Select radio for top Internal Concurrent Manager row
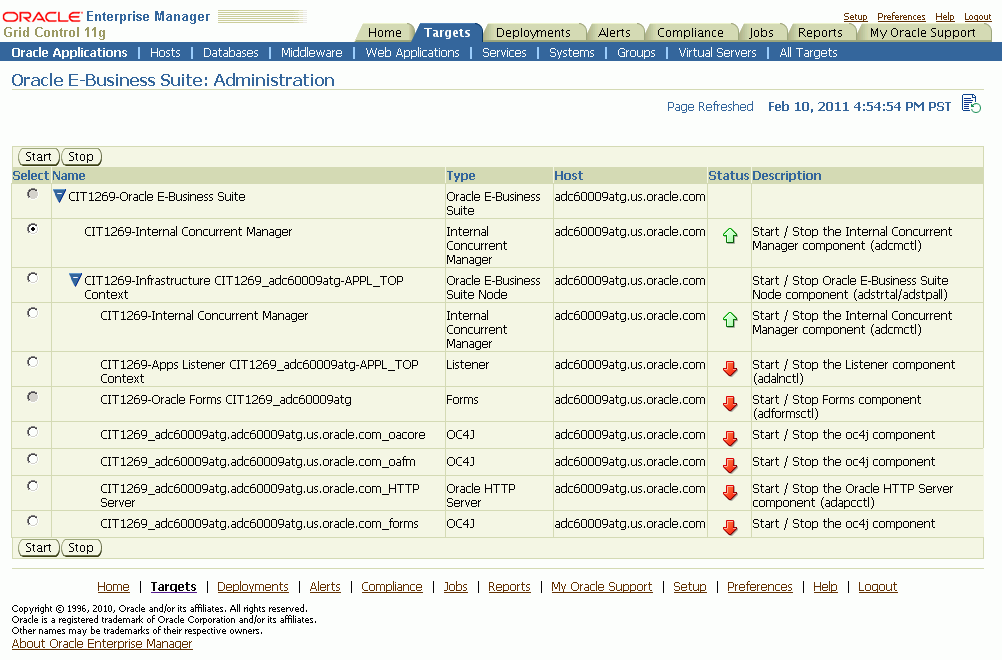The image size is (1002, 660). pos(32,229)
